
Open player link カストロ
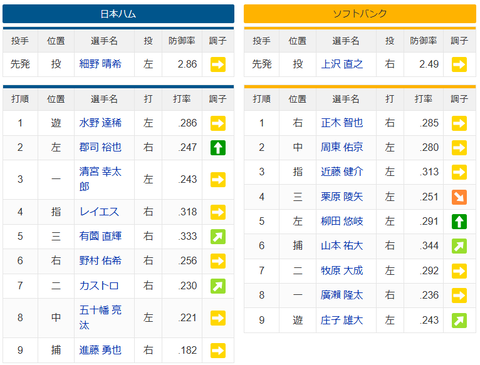pyautogui.click(x=99, y=286)
